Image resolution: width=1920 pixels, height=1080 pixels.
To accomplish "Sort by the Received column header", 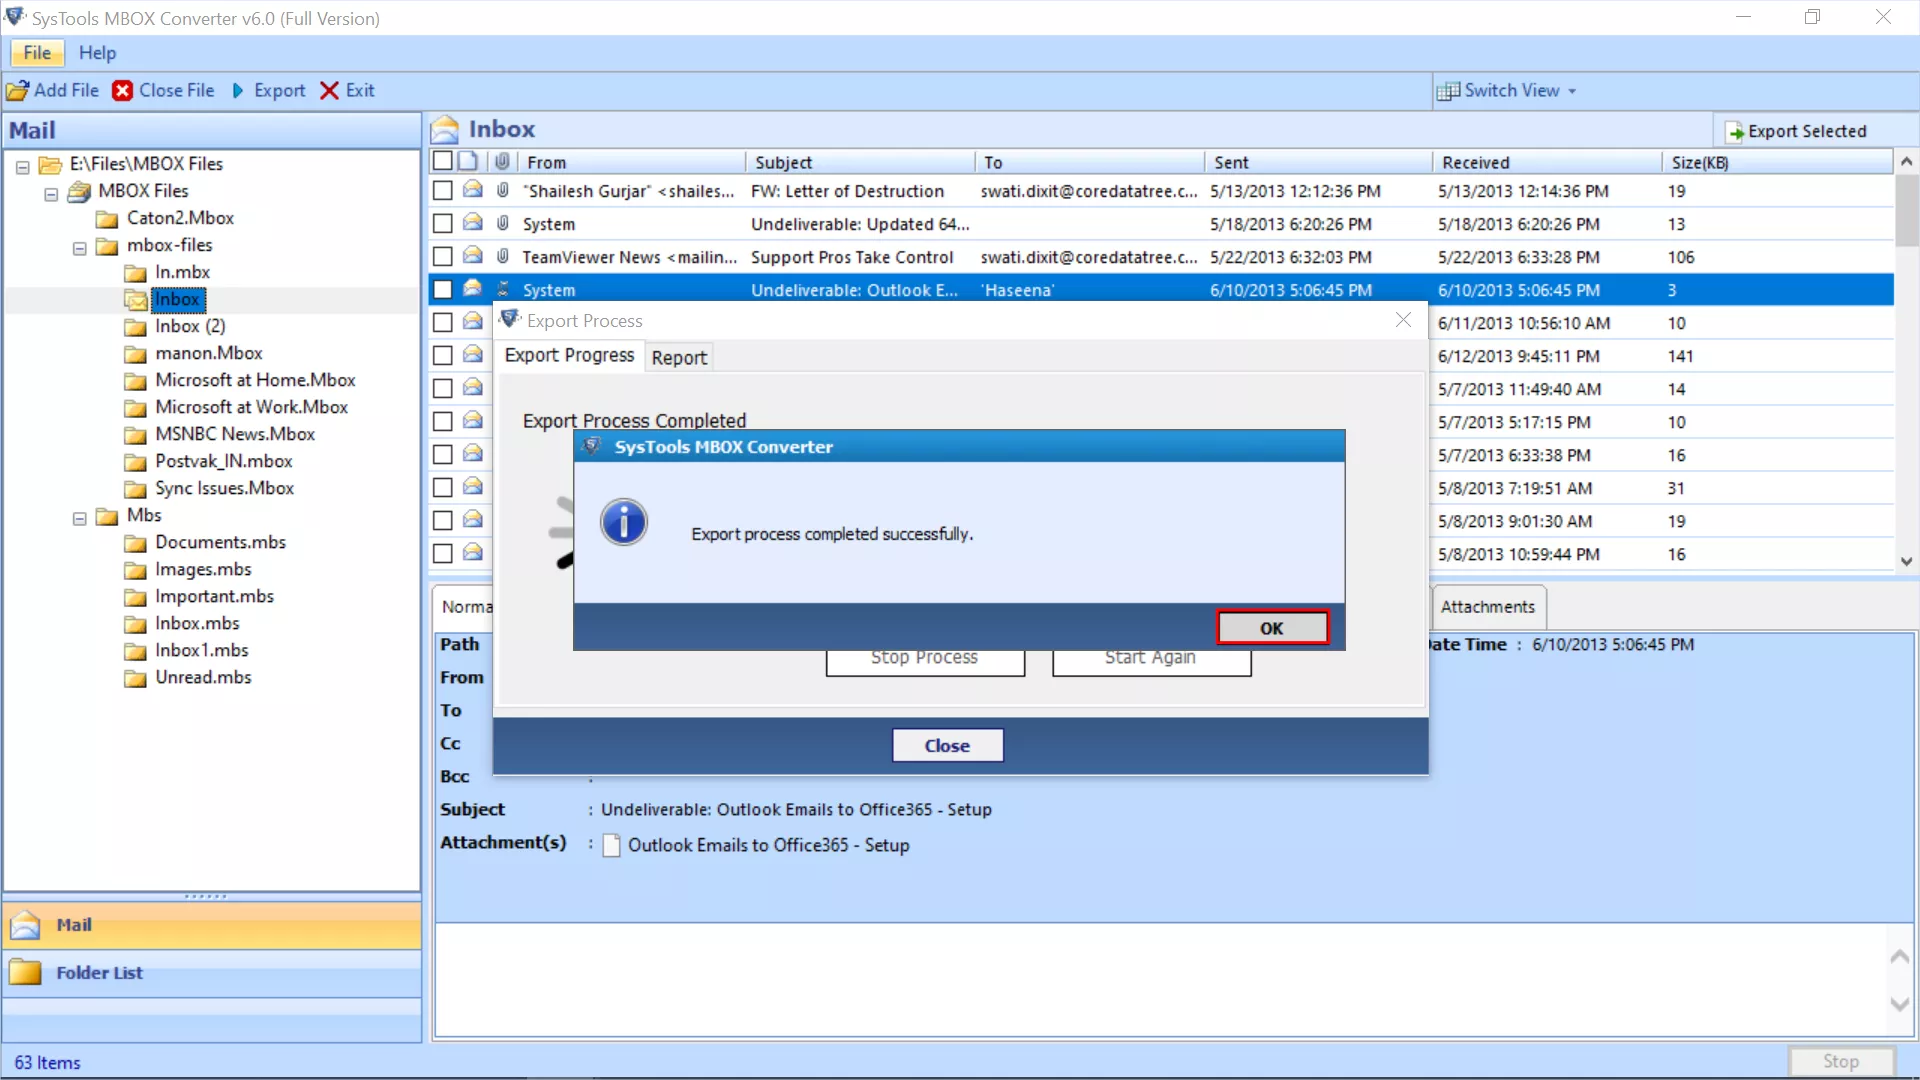I will [1546, 162].
